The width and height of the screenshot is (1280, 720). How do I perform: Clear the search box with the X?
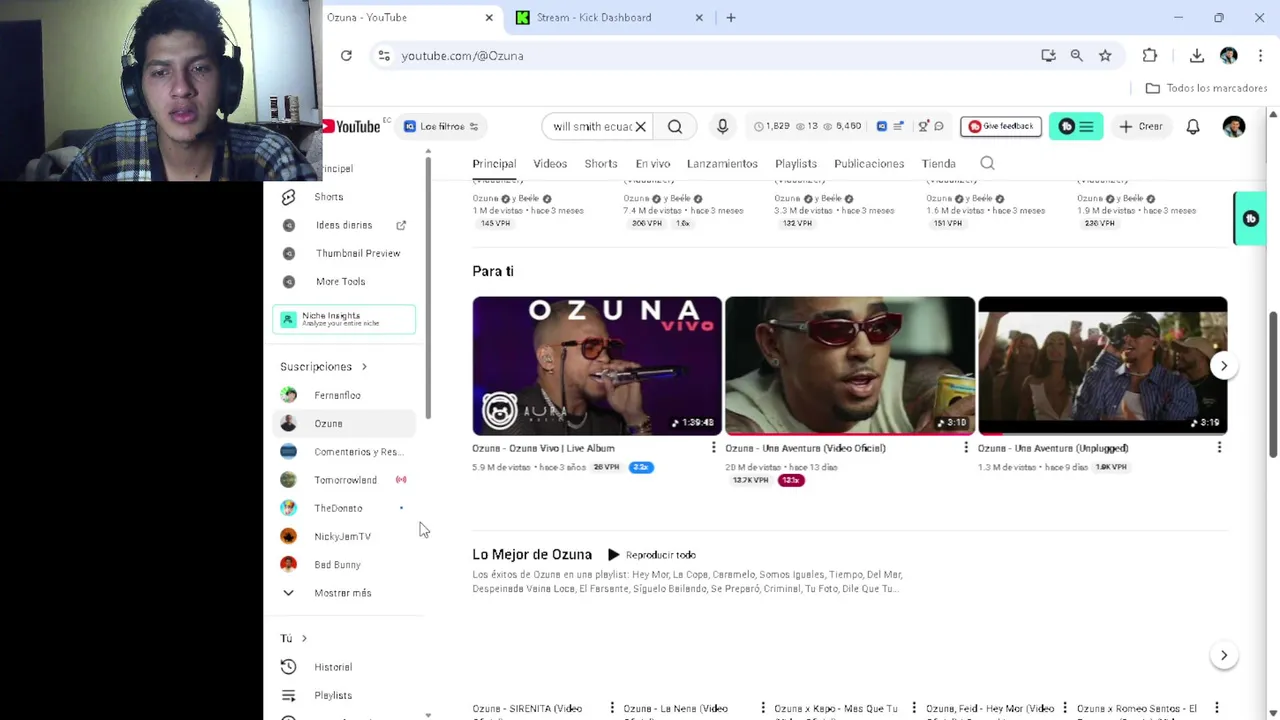click(x=640, y=126)
